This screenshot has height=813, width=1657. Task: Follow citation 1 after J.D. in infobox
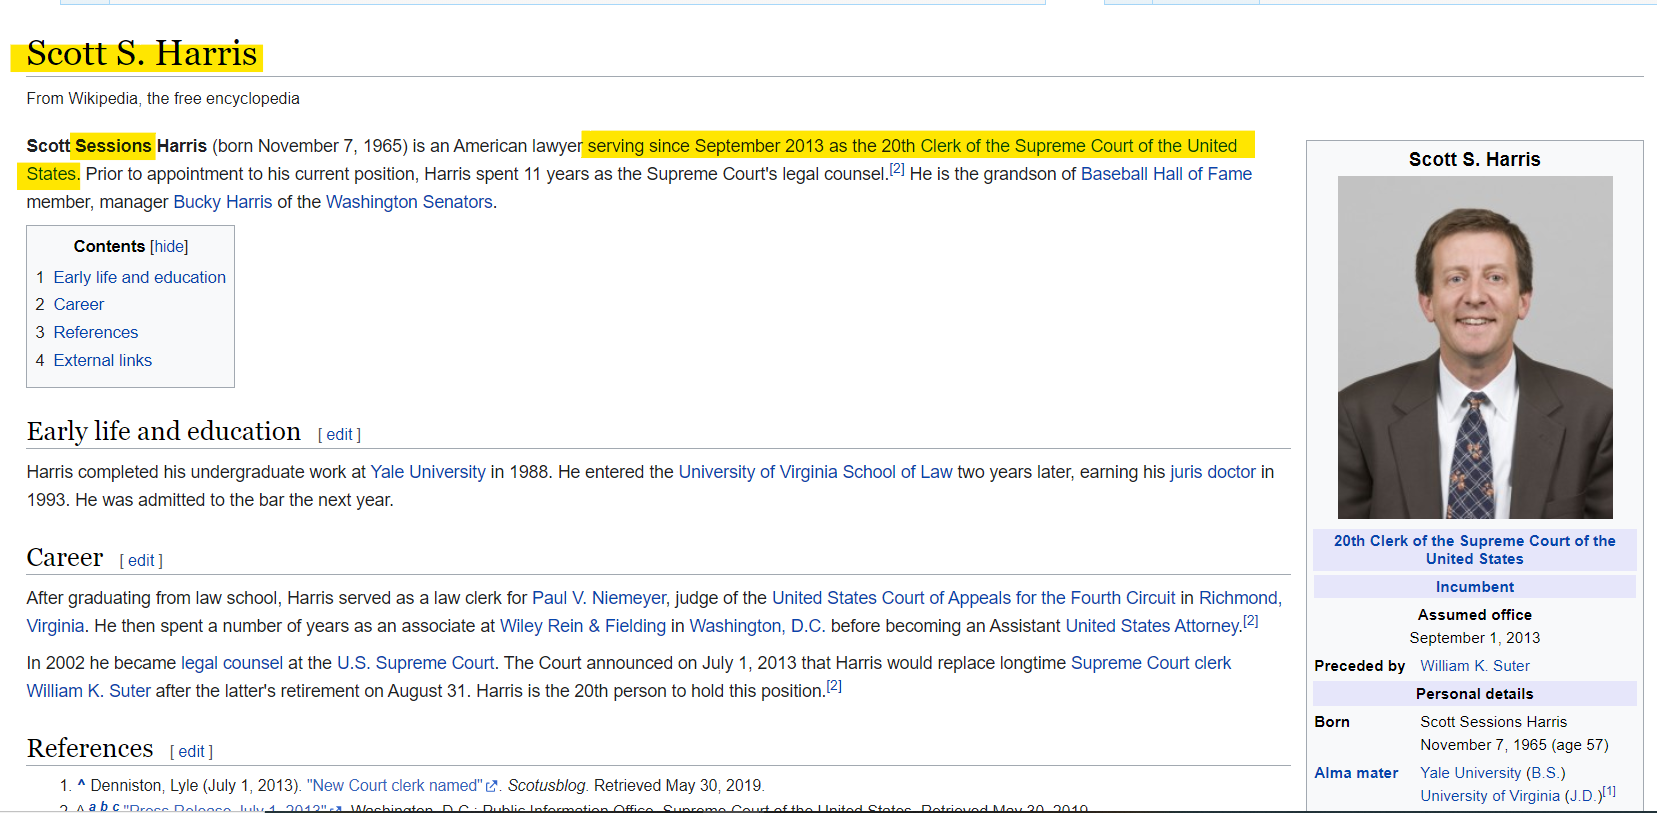1609,791
